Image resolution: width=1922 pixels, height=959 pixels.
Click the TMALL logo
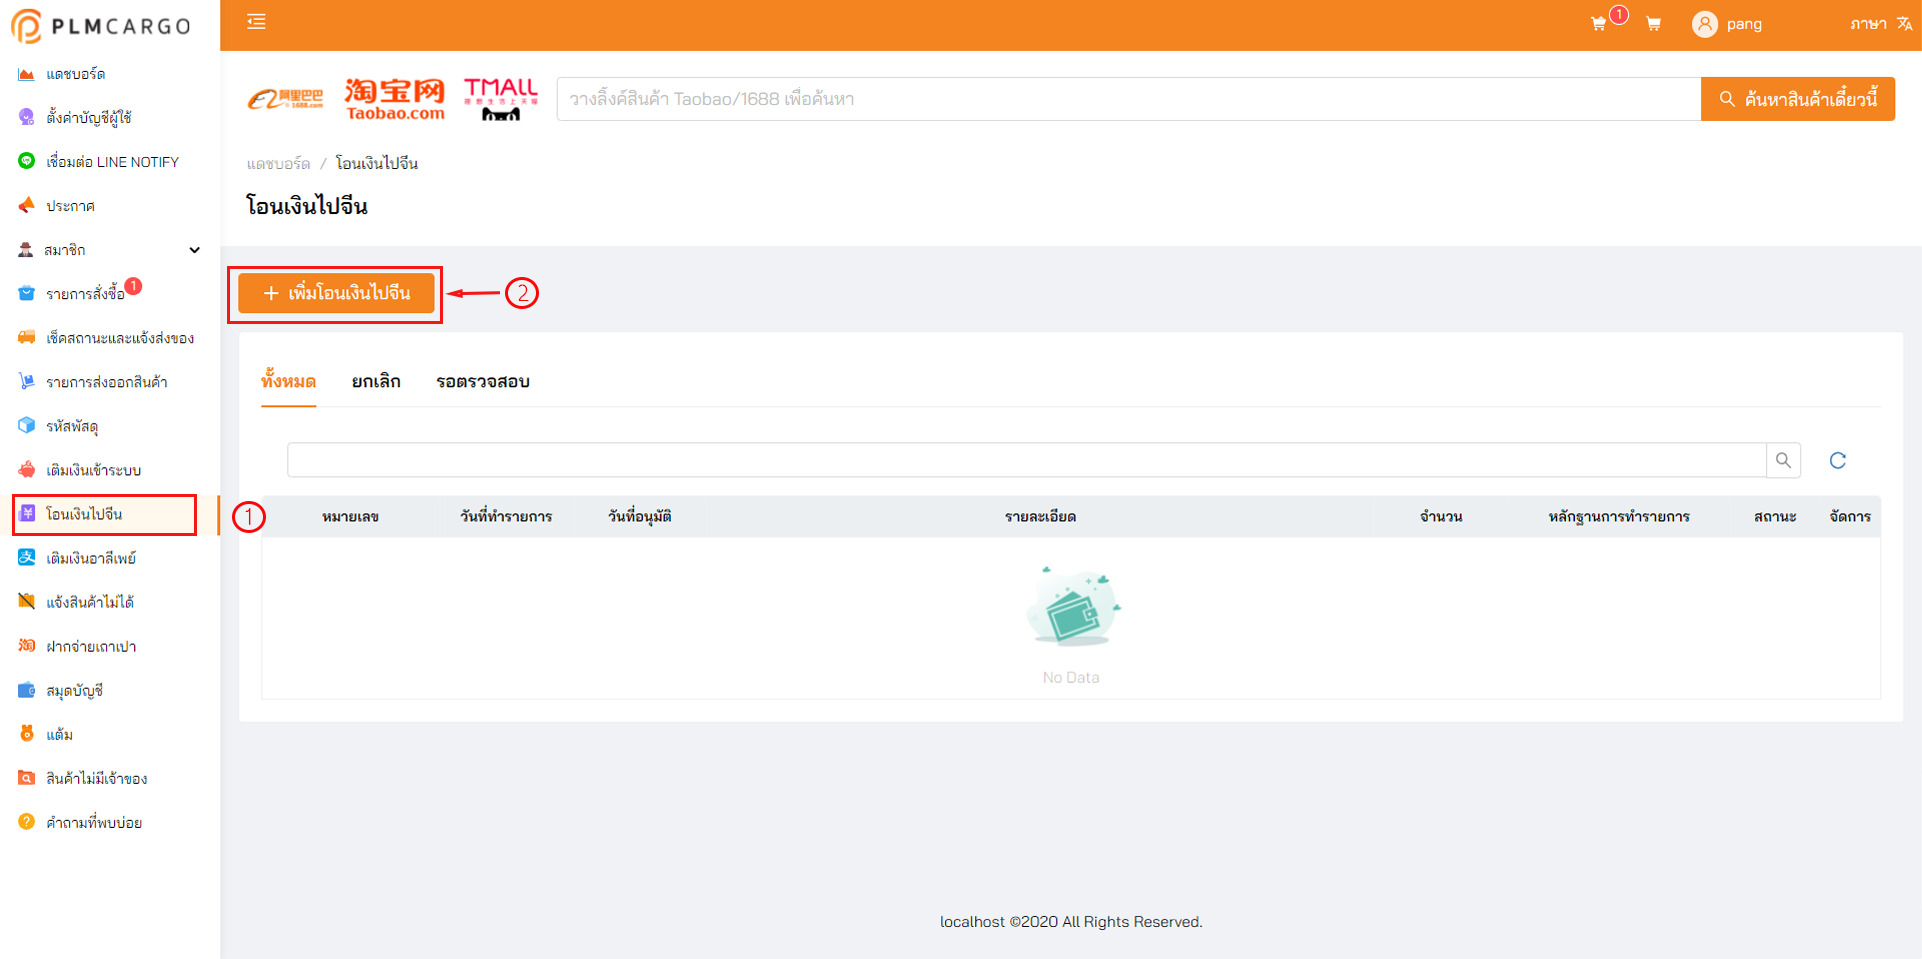501,99
